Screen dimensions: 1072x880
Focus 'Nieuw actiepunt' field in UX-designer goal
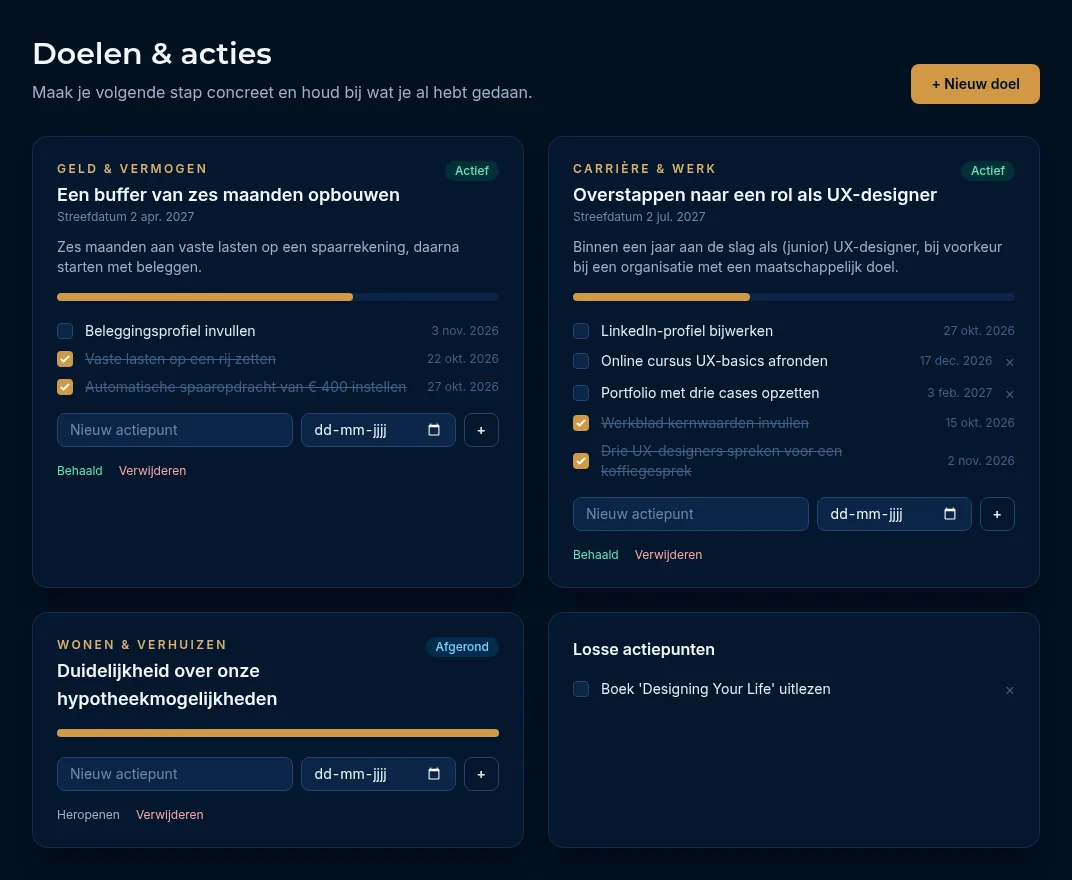691,514
